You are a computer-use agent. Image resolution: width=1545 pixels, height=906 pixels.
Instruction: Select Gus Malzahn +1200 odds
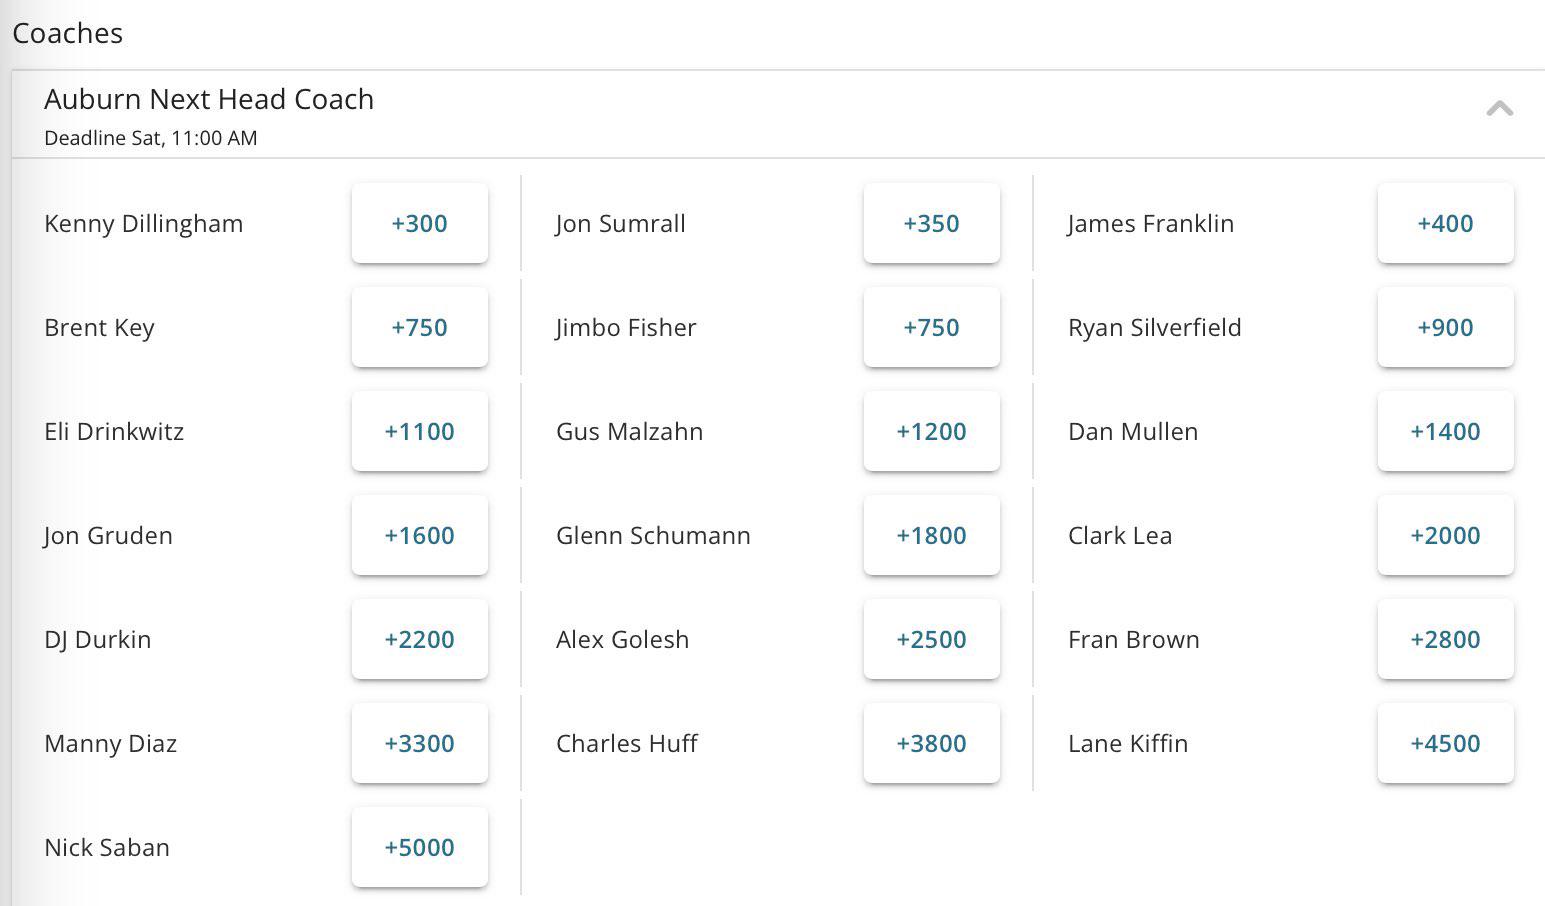[x=931, y=431]
